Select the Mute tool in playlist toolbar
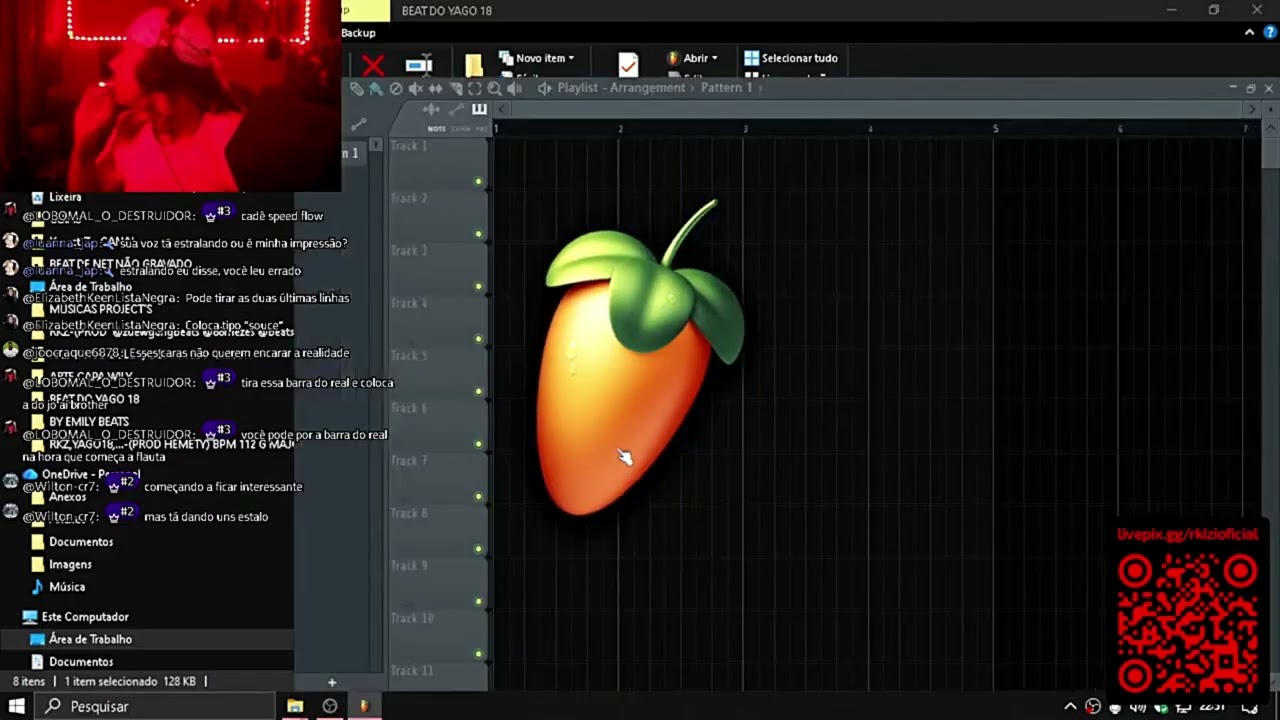The width and height of the screenshot is (1280, 720). tap(416, 88)
